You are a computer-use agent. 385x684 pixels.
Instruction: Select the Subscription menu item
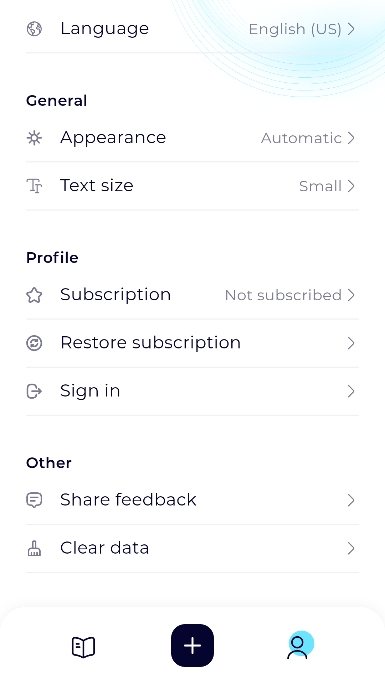[192, 295]
